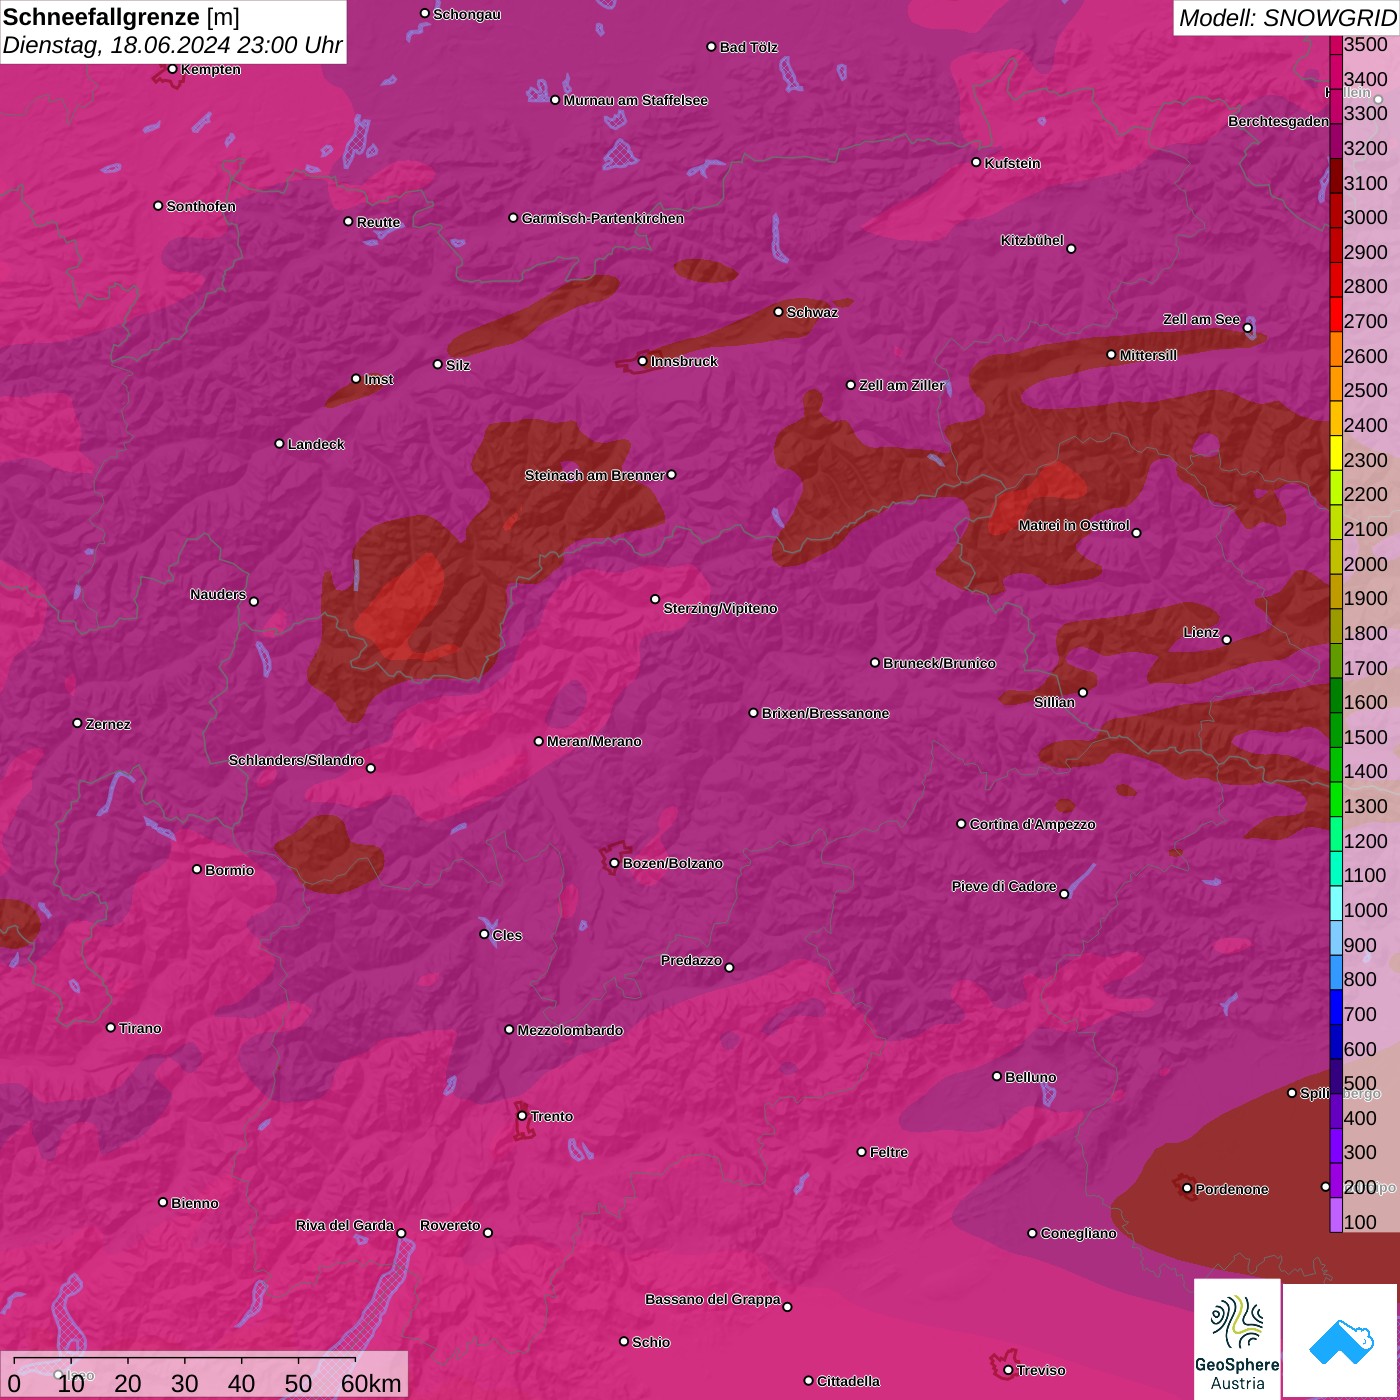Click the Meran/Merano label
Viewport: 1400px width, 1400px height.
tap(595, 741)
